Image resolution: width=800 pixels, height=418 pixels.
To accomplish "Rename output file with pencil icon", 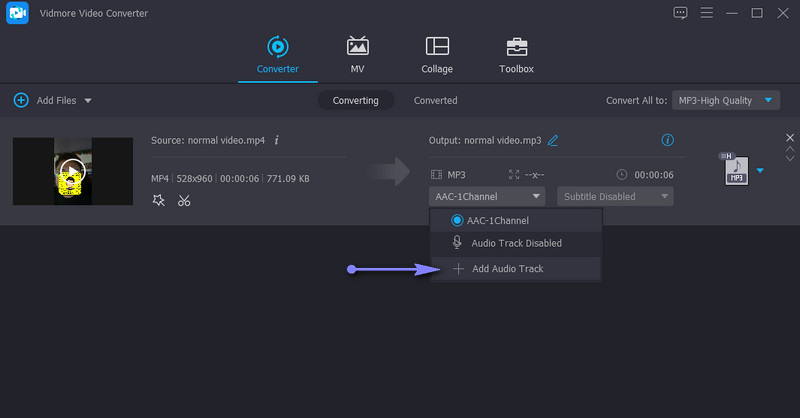I will point(553,141).
